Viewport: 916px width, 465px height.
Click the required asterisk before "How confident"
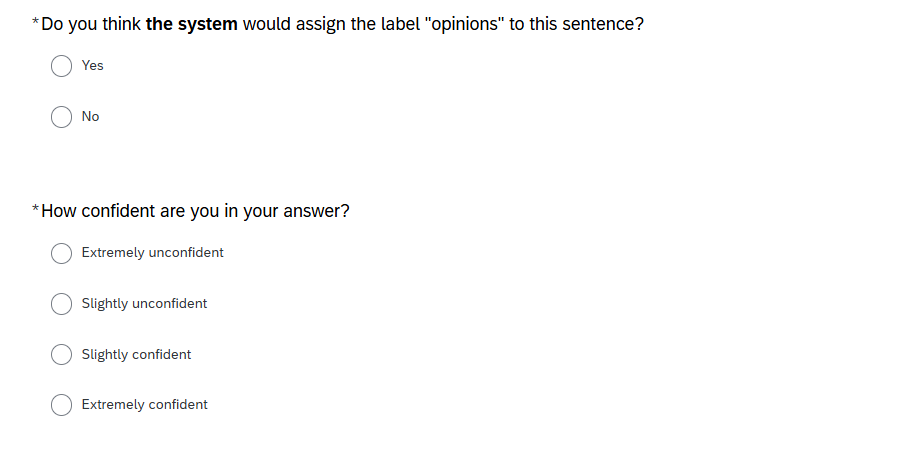(36, 209)
